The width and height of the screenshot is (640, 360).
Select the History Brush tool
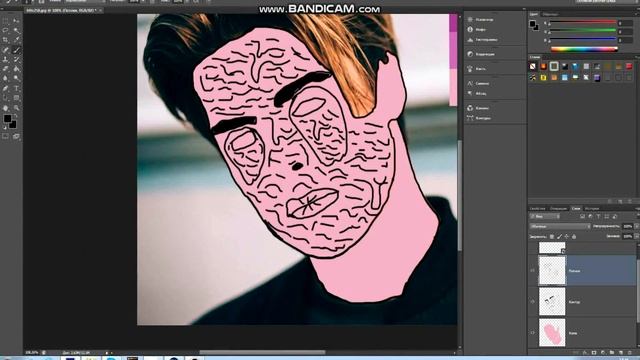click(x=16, y=60)
